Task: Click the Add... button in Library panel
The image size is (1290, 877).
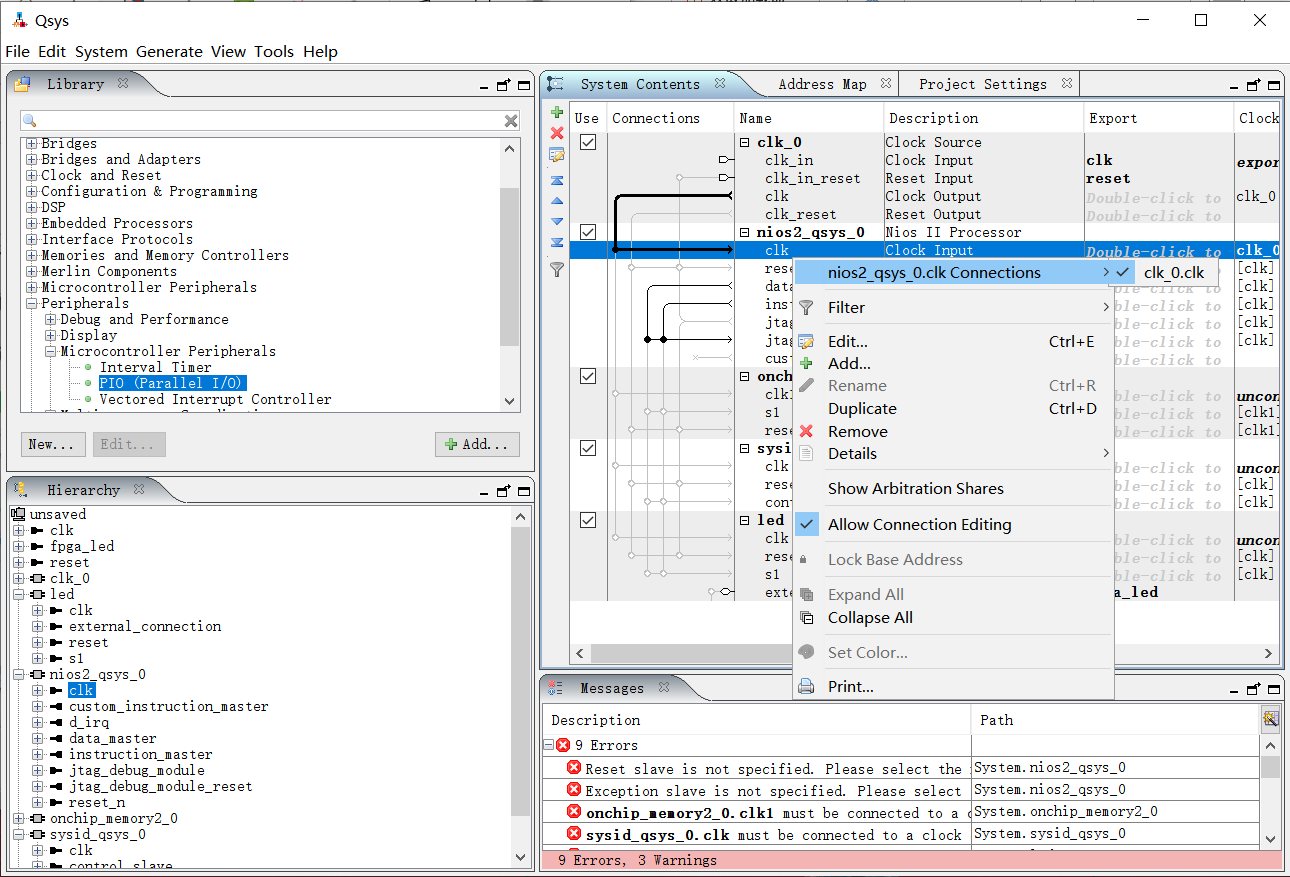Action: [x=477, y=444]
